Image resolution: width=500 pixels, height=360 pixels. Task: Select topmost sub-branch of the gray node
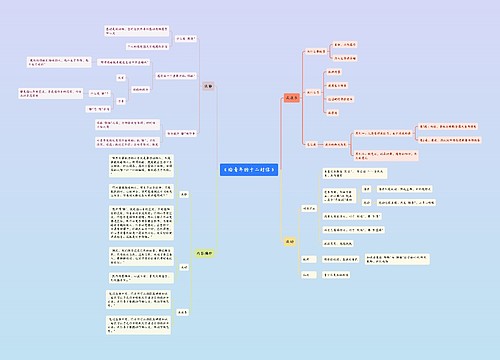point(185,39)
